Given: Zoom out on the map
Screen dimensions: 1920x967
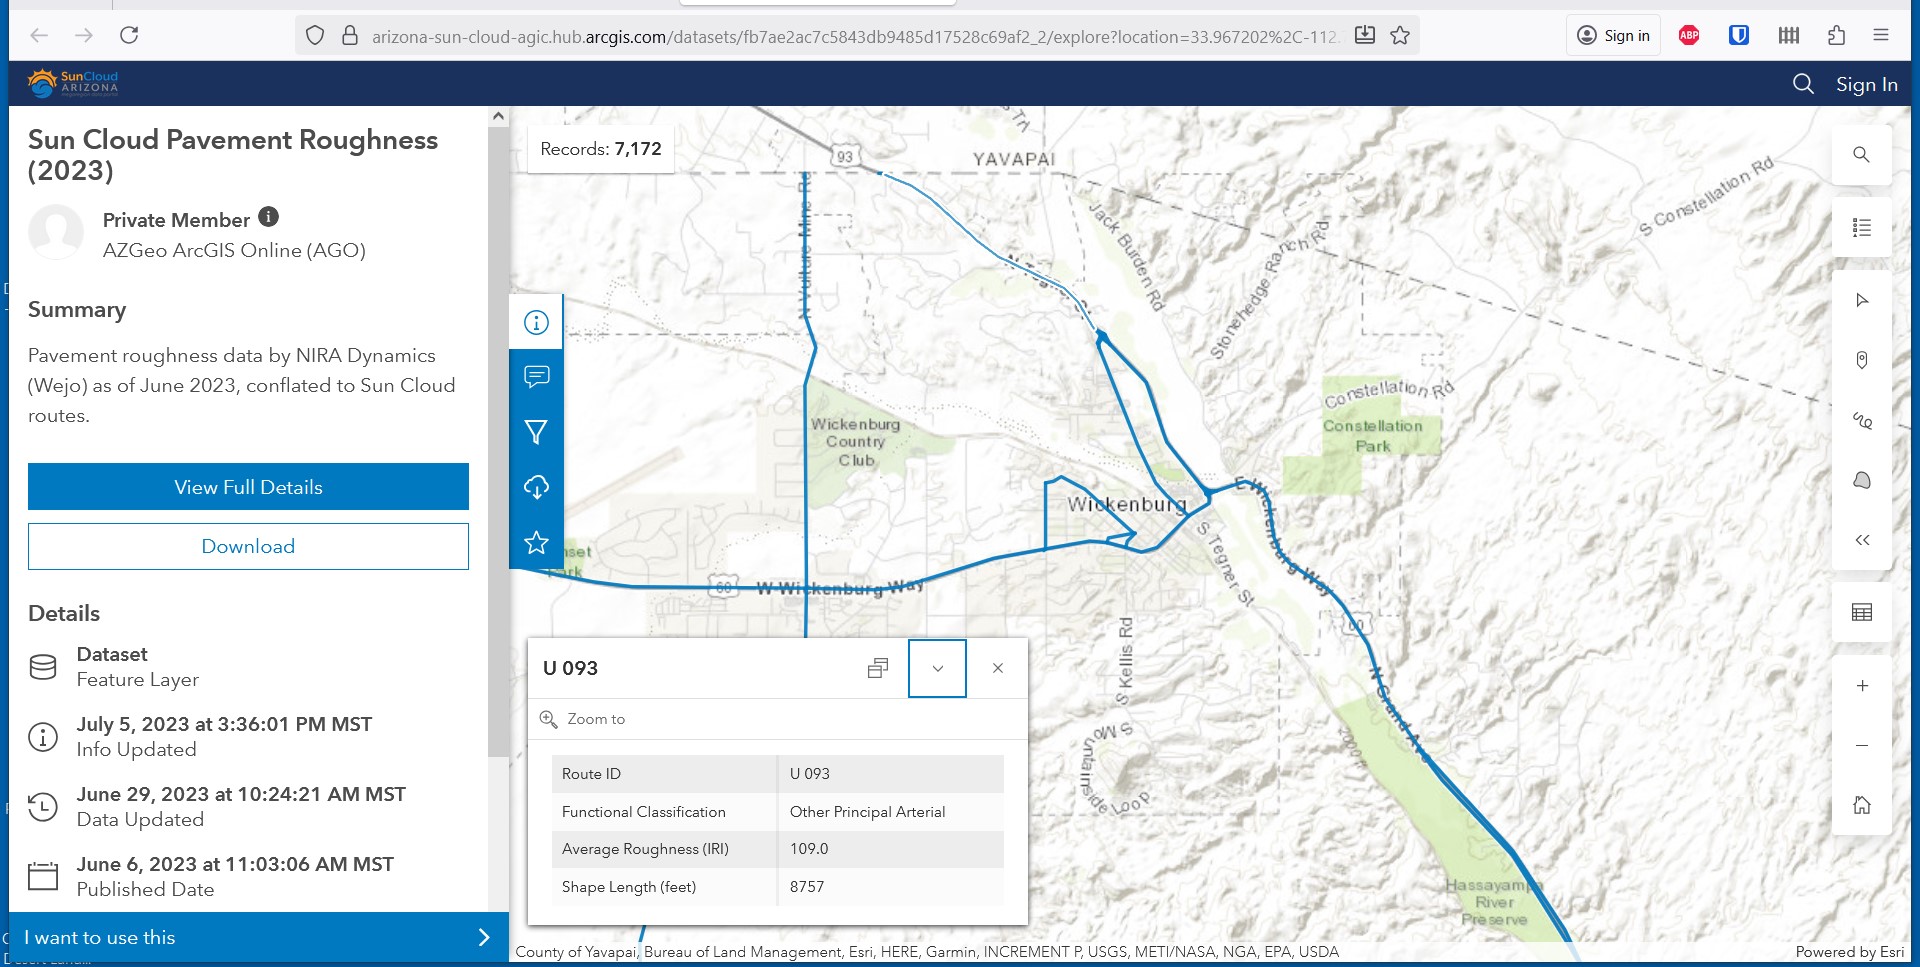Looking at the screenshot, I should (1861, 745).
